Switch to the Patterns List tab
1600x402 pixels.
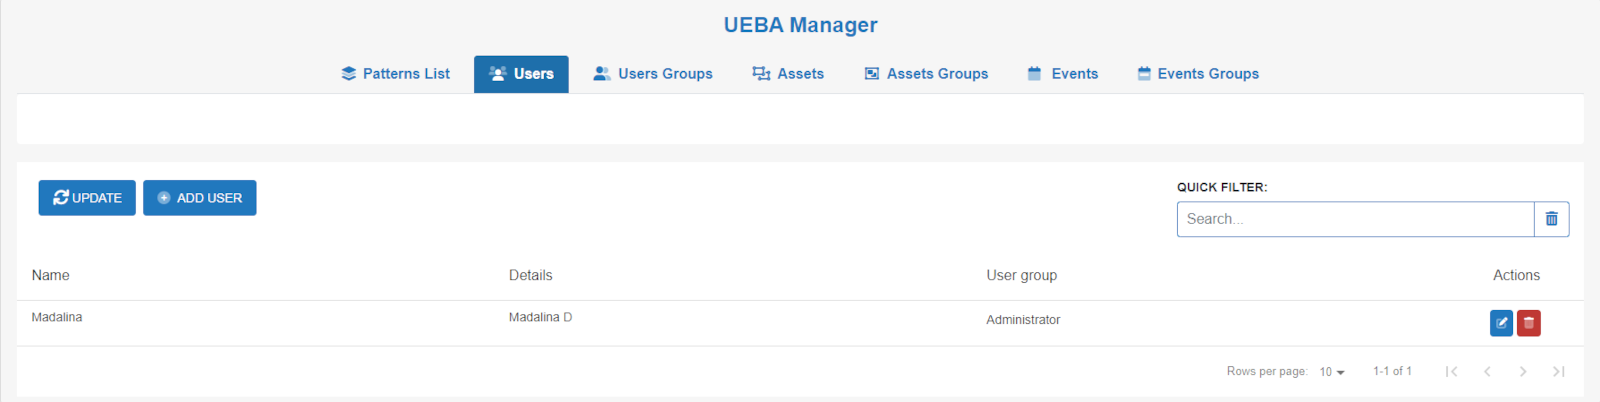click(x=395, y=74)
